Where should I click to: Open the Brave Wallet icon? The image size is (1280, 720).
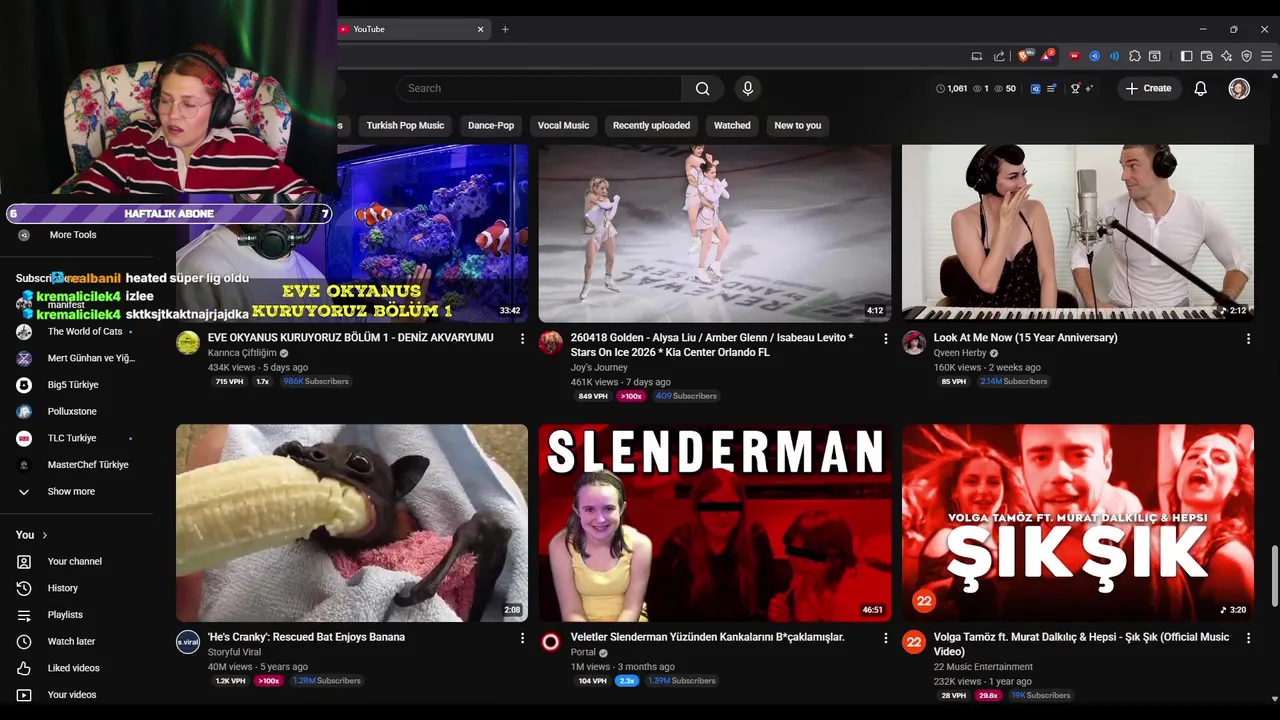click(1207, 56)
